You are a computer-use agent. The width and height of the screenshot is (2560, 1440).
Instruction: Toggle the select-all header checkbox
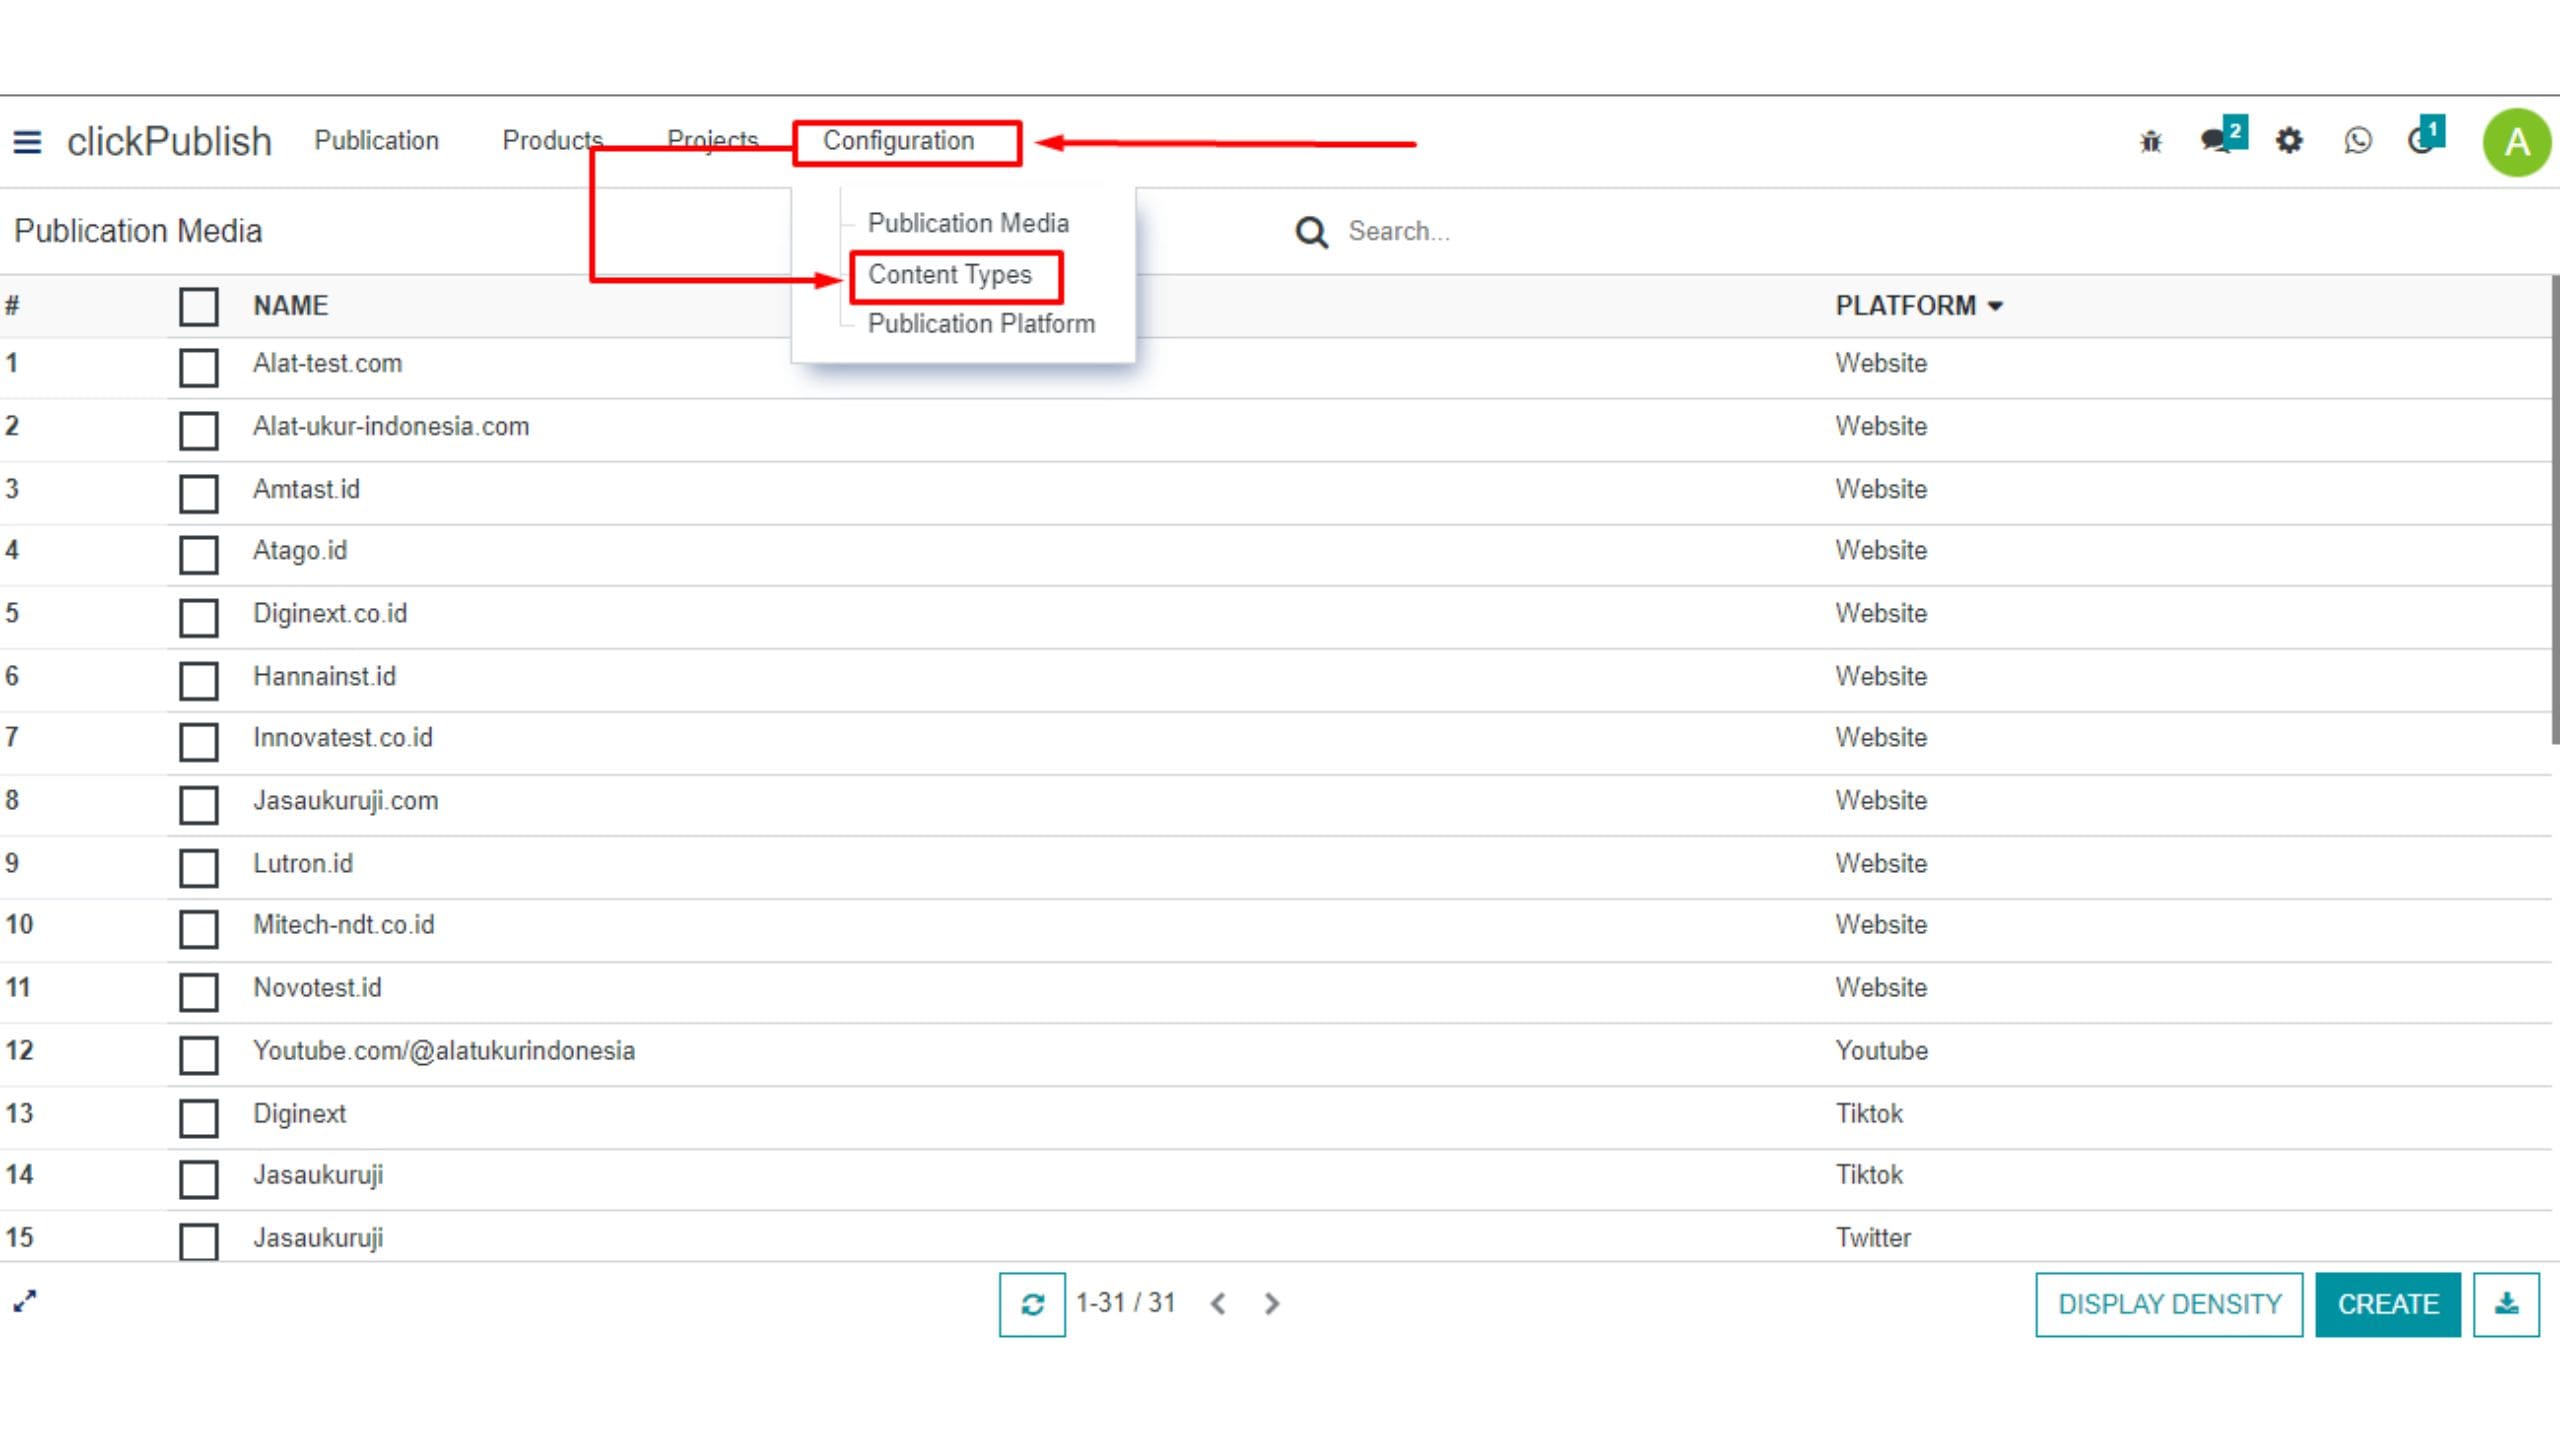198,307
